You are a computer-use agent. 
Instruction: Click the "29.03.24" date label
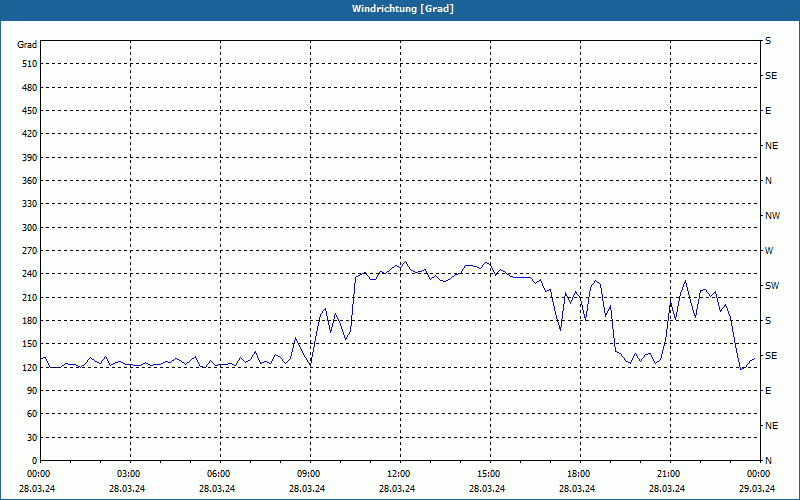pos(757,489)
